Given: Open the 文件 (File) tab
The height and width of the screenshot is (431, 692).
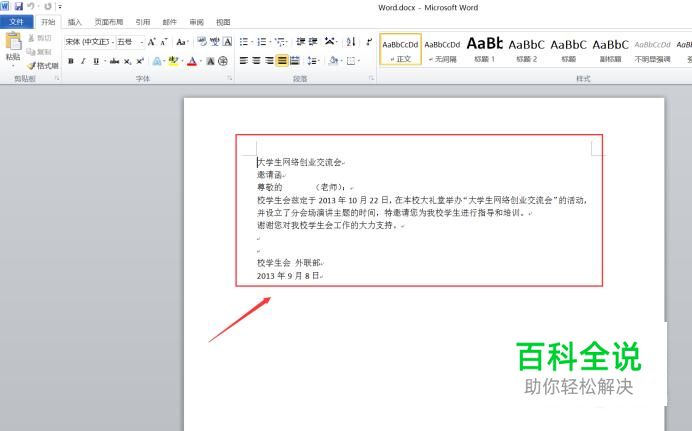Looking at the screenshot, I should (x=16, y=22).
